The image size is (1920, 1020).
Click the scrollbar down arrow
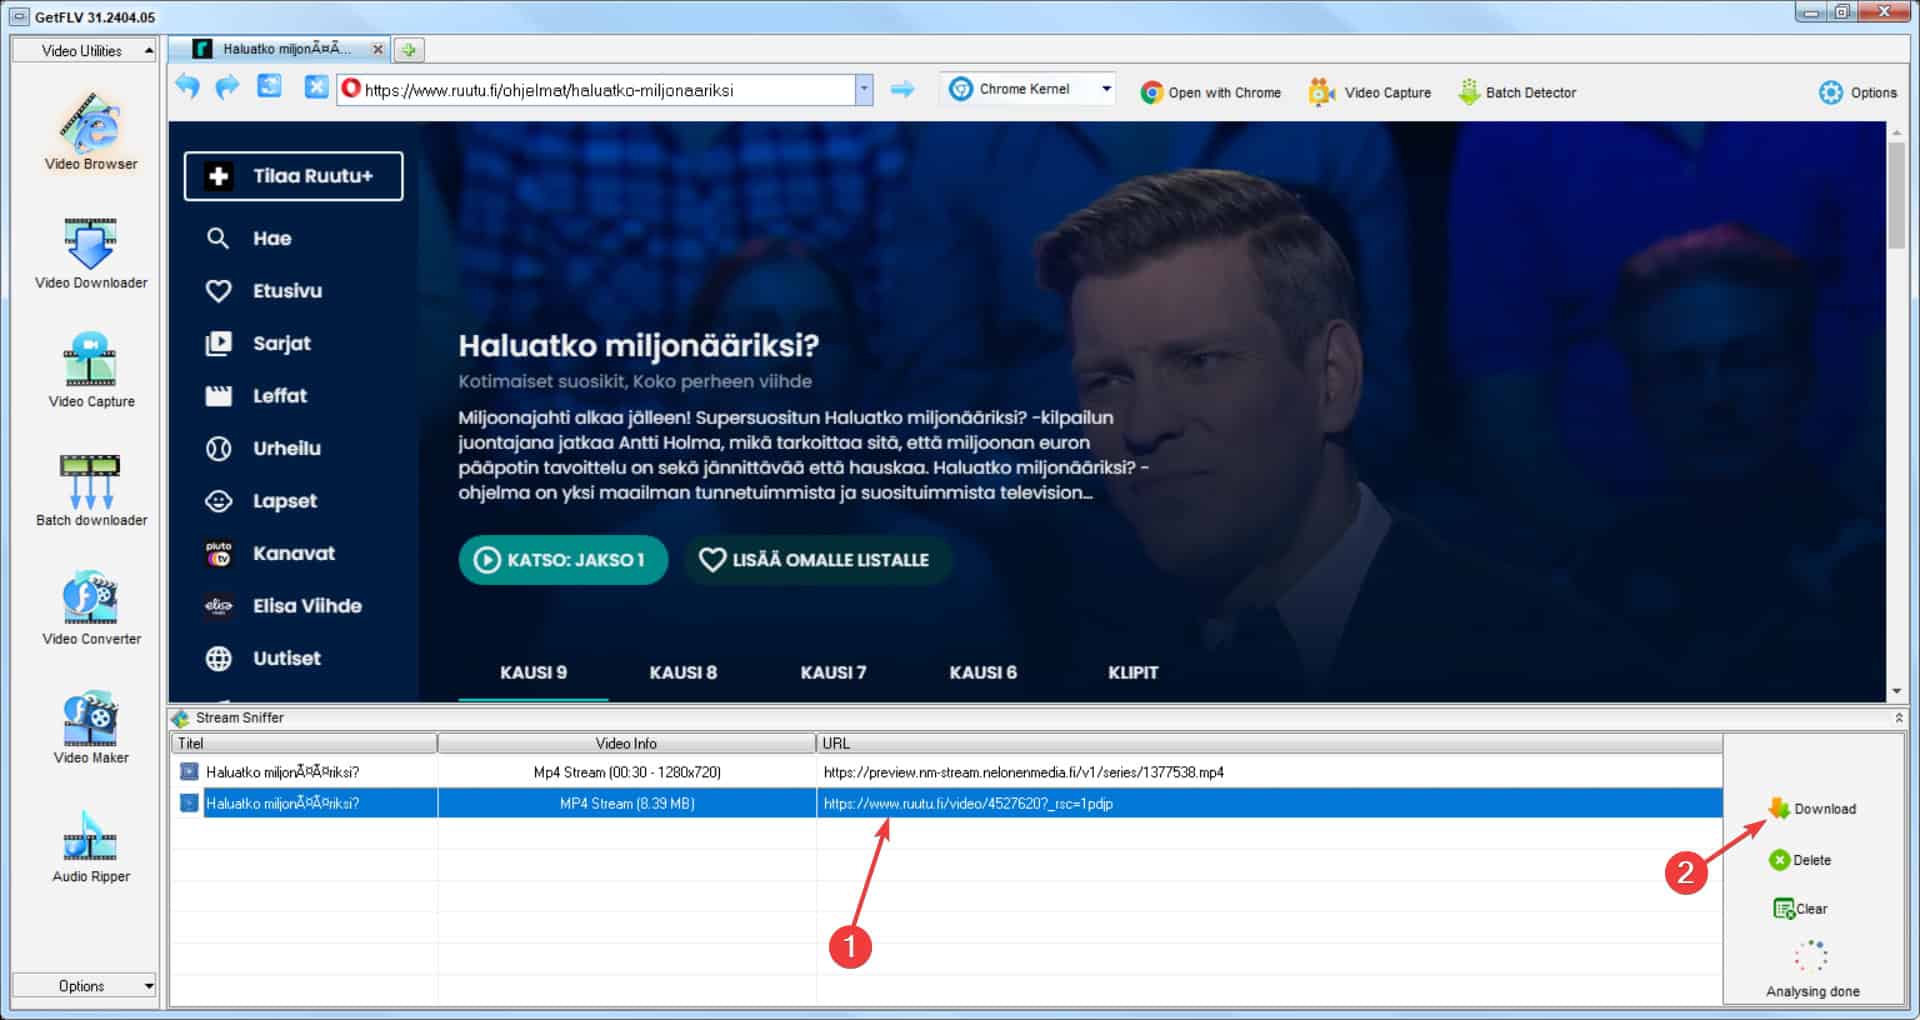[x=1896, y=692]
